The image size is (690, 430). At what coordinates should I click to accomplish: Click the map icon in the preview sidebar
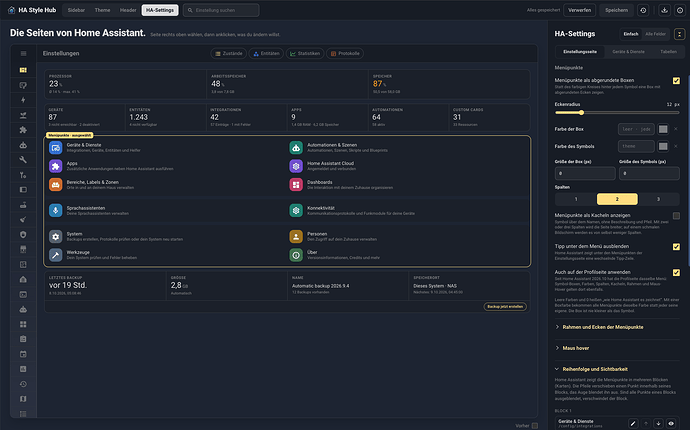(23, 399)
